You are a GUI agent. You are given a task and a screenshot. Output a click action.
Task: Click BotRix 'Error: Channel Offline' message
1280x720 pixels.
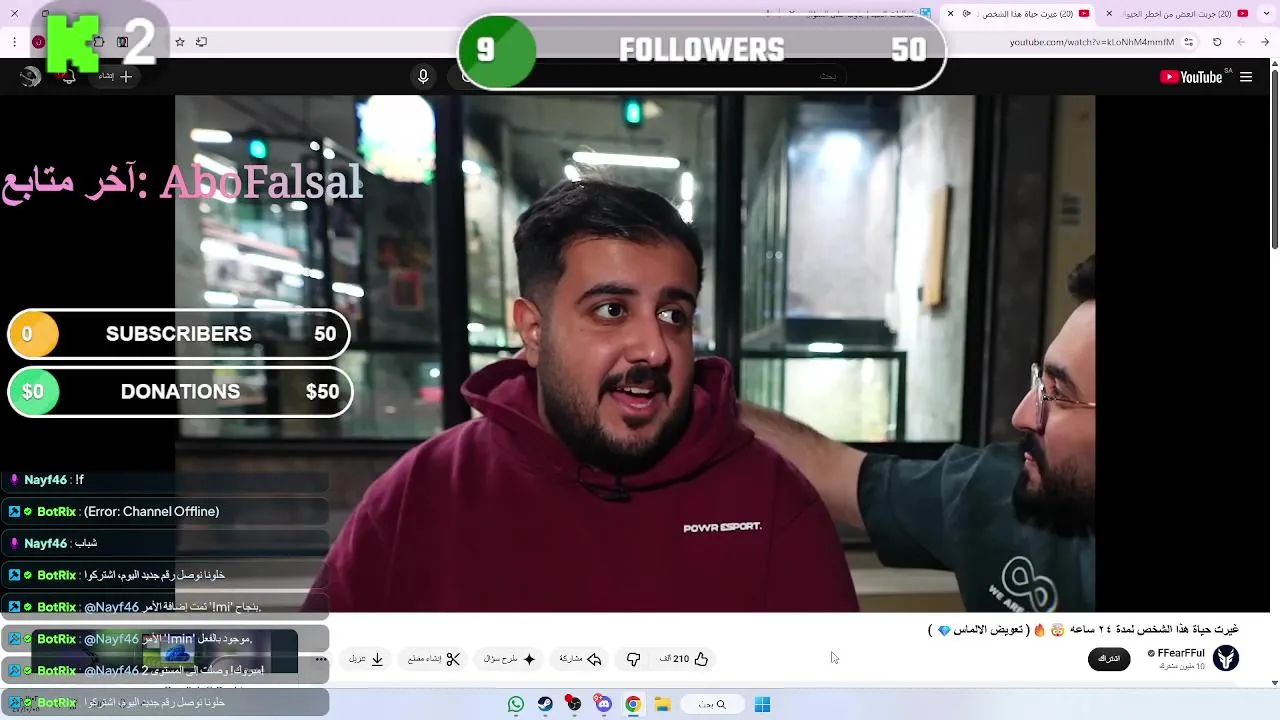(165, 511)
